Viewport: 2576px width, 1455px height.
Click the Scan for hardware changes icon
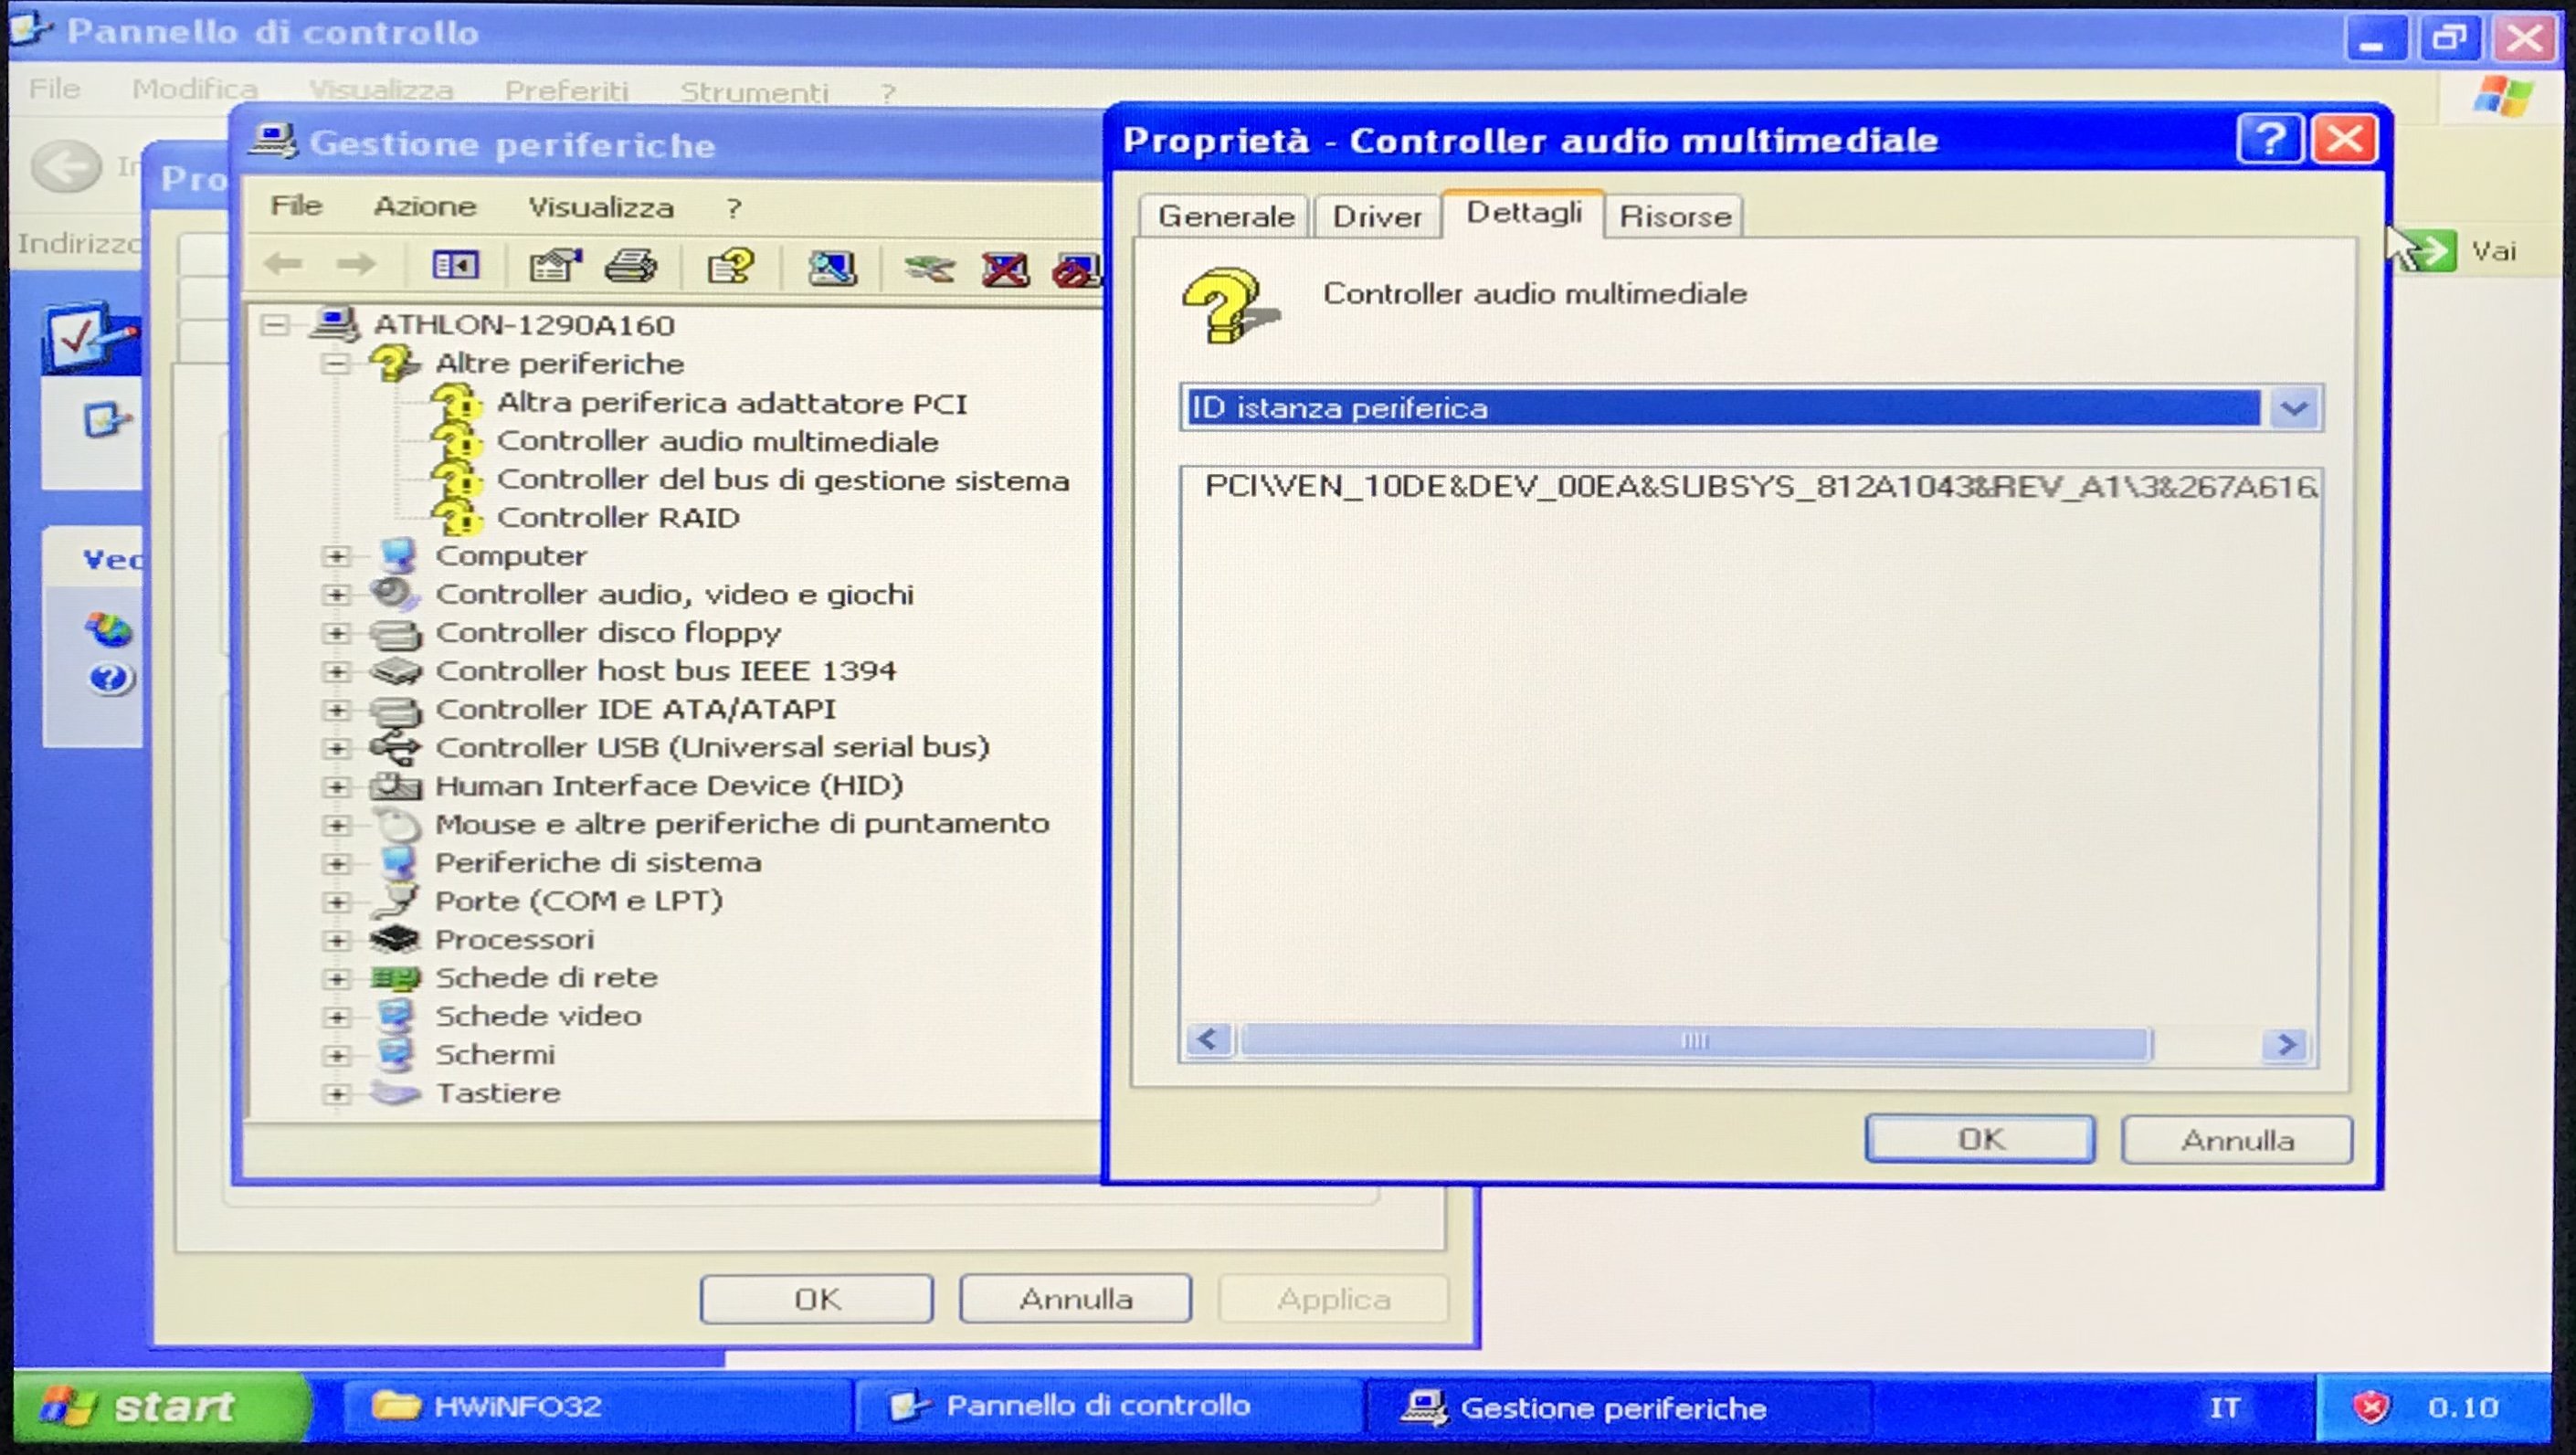(832, 267)
